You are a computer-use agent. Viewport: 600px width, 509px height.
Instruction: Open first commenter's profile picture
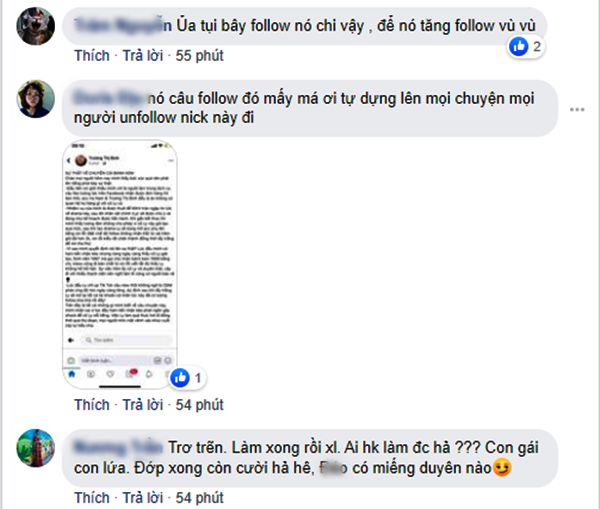click(x=35, y=26)
